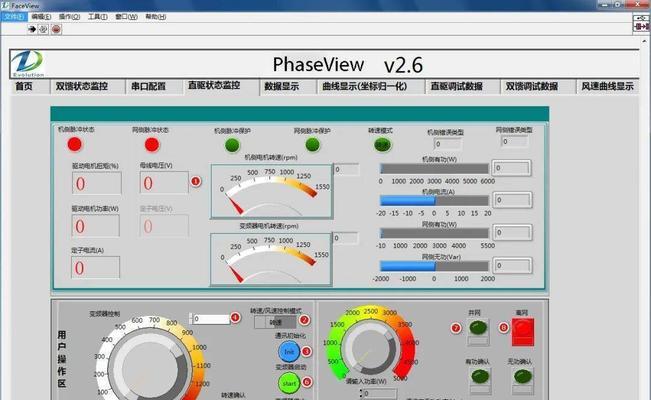Click the 网侧无功(Var) blue bar slider

coord(434,266)
